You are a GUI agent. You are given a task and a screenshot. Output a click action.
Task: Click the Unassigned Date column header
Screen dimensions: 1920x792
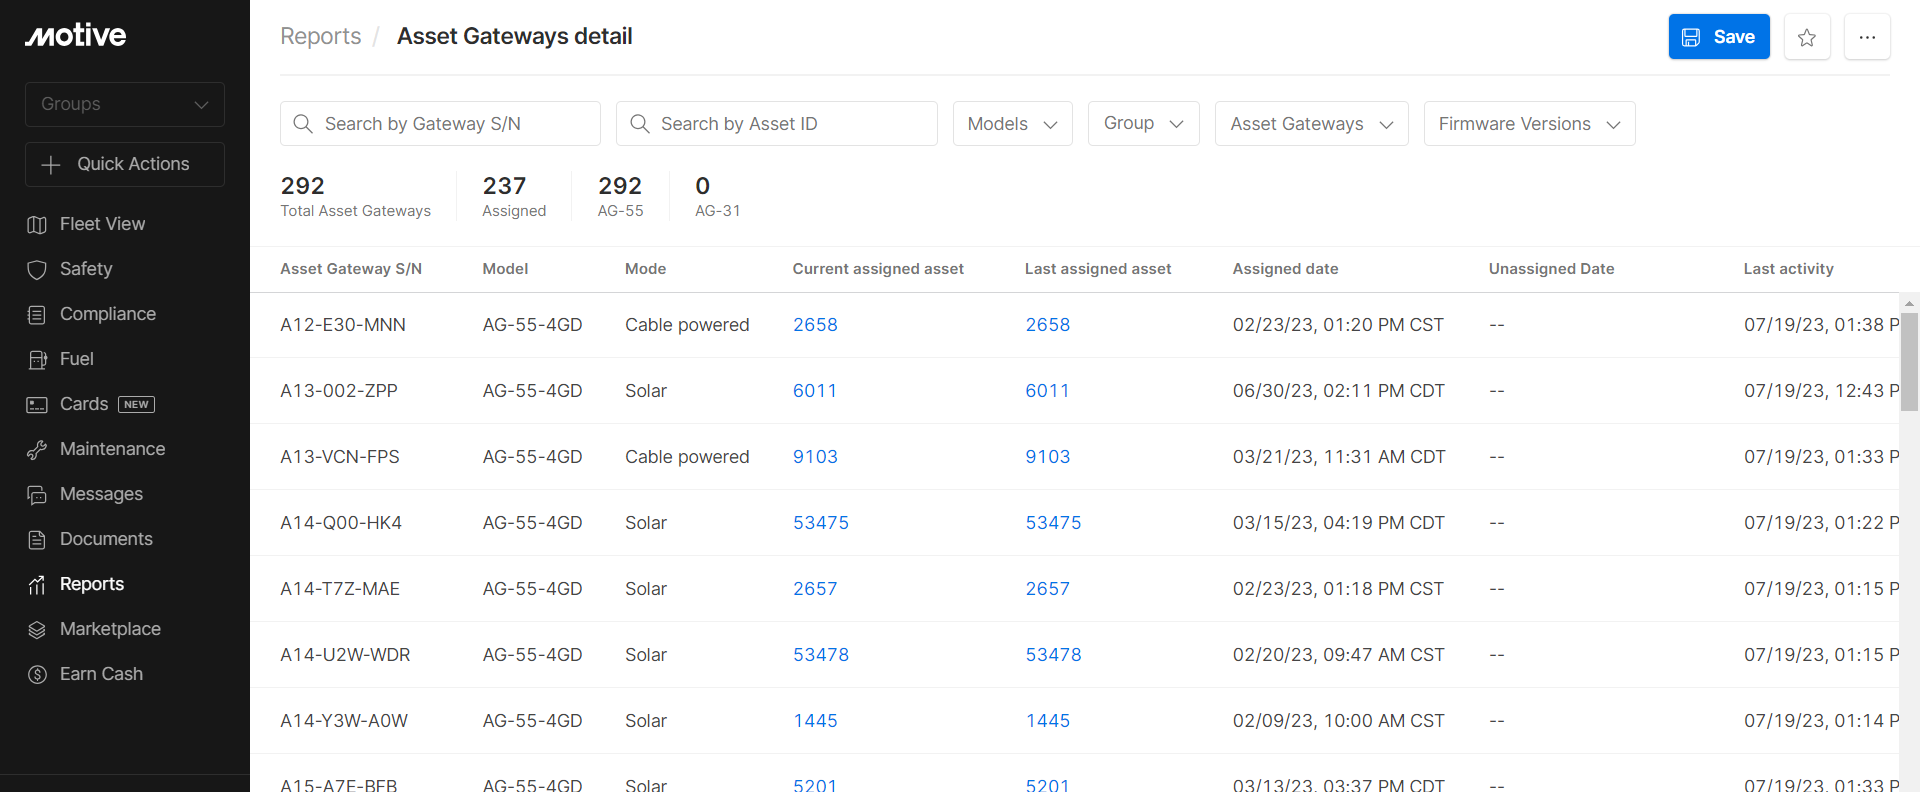[1551, 269]
